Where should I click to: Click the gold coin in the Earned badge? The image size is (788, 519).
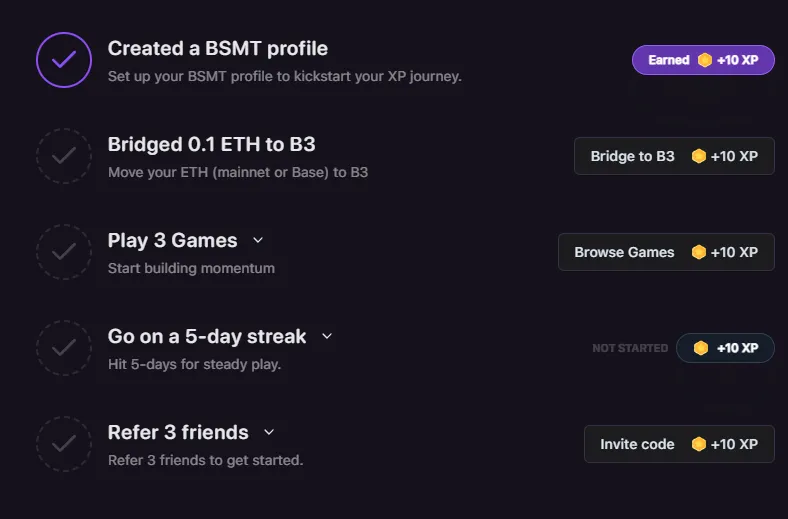705,60
